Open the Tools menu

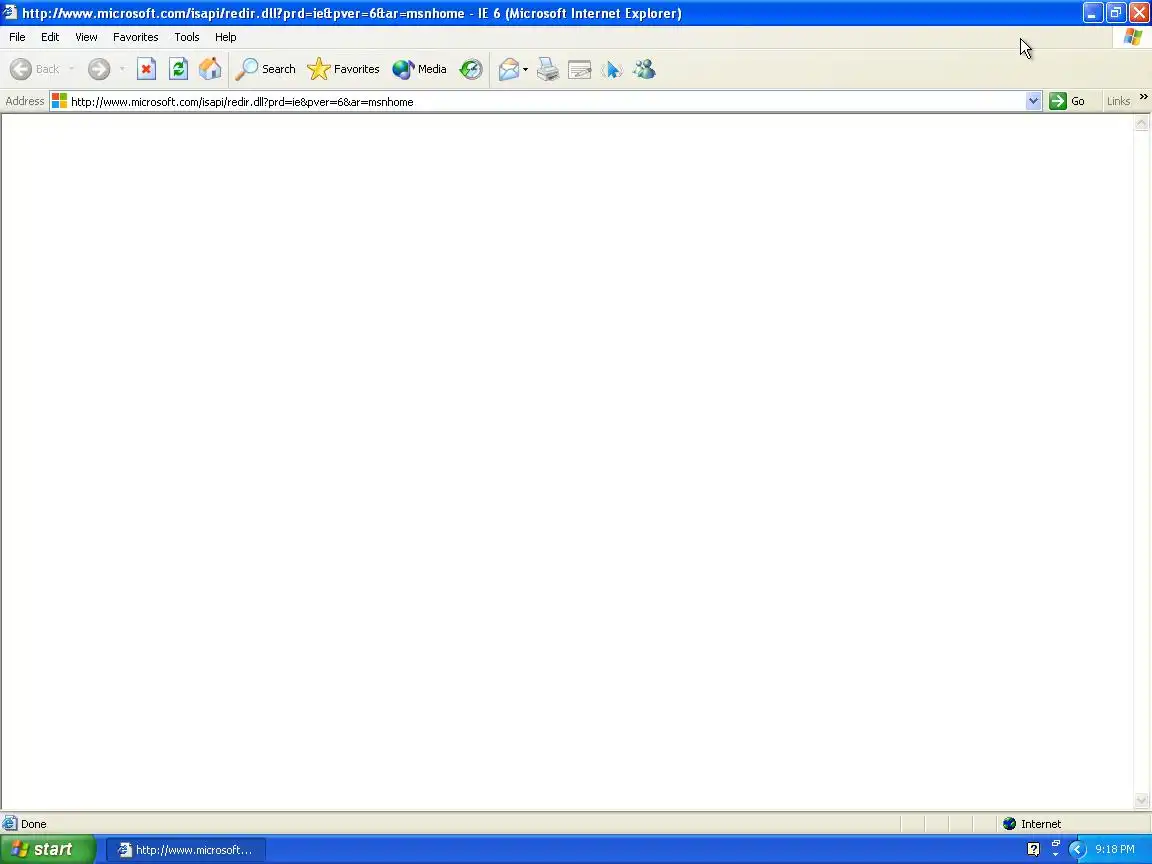(187, 37)
